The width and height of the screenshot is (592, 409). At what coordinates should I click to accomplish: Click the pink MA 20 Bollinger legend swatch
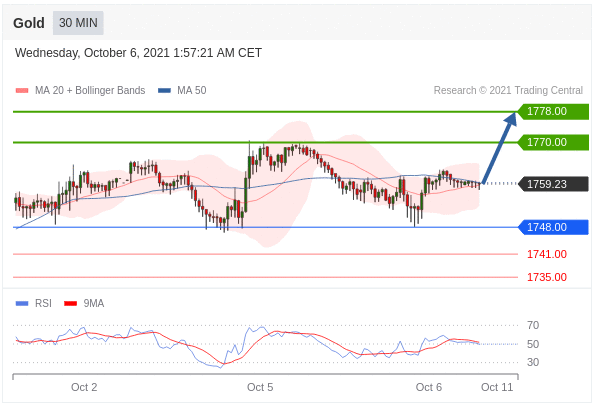pos(22,91)
